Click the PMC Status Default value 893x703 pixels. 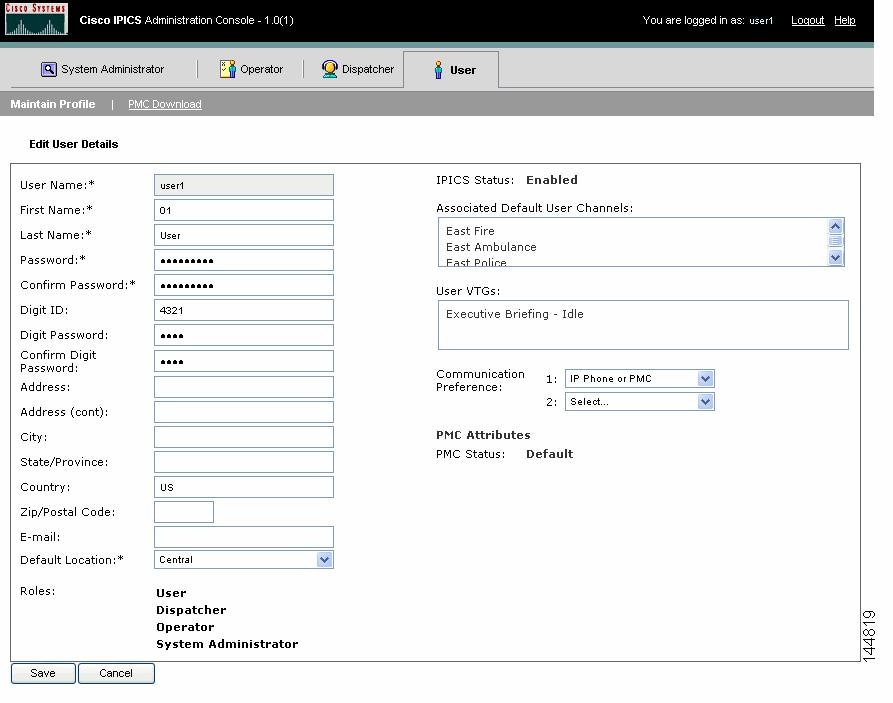550,454
